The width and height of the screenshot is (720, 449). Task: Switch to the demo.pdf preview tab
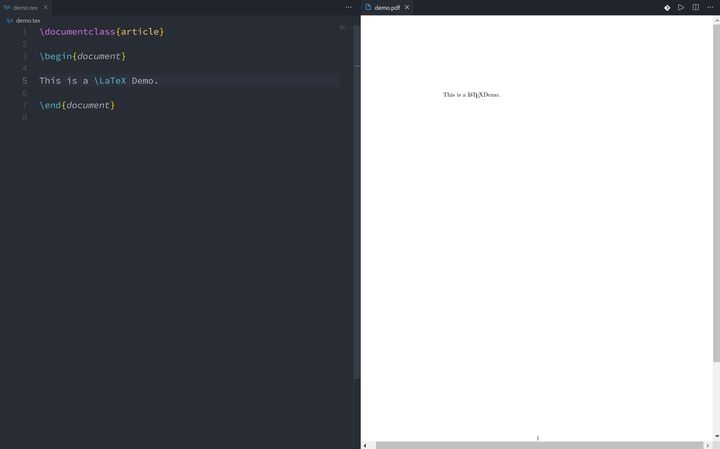387,7
